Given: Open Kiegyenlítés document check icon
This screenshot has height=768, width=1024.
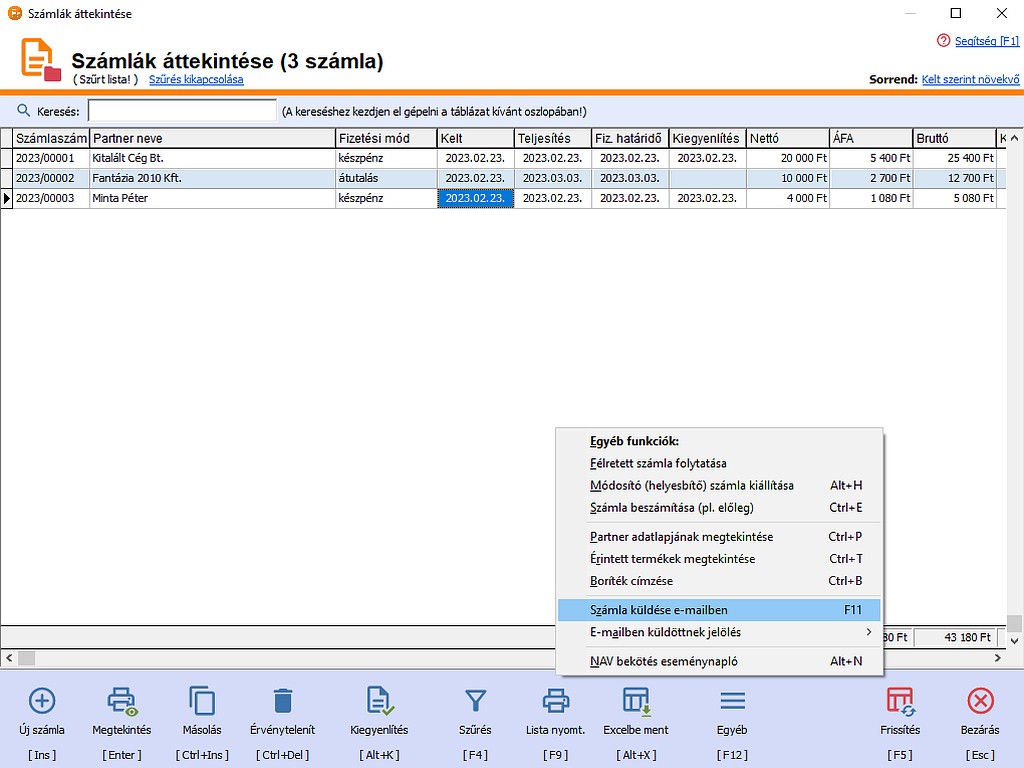Looking at the screenshot, I should pos(379,701).
